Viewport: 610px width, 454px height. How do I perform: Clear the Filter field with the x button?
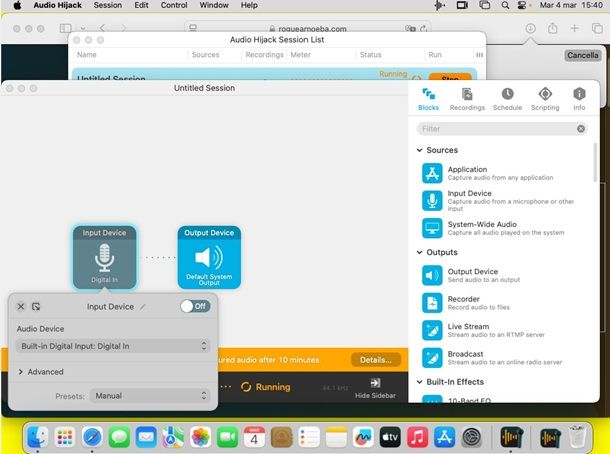(581, 129)
